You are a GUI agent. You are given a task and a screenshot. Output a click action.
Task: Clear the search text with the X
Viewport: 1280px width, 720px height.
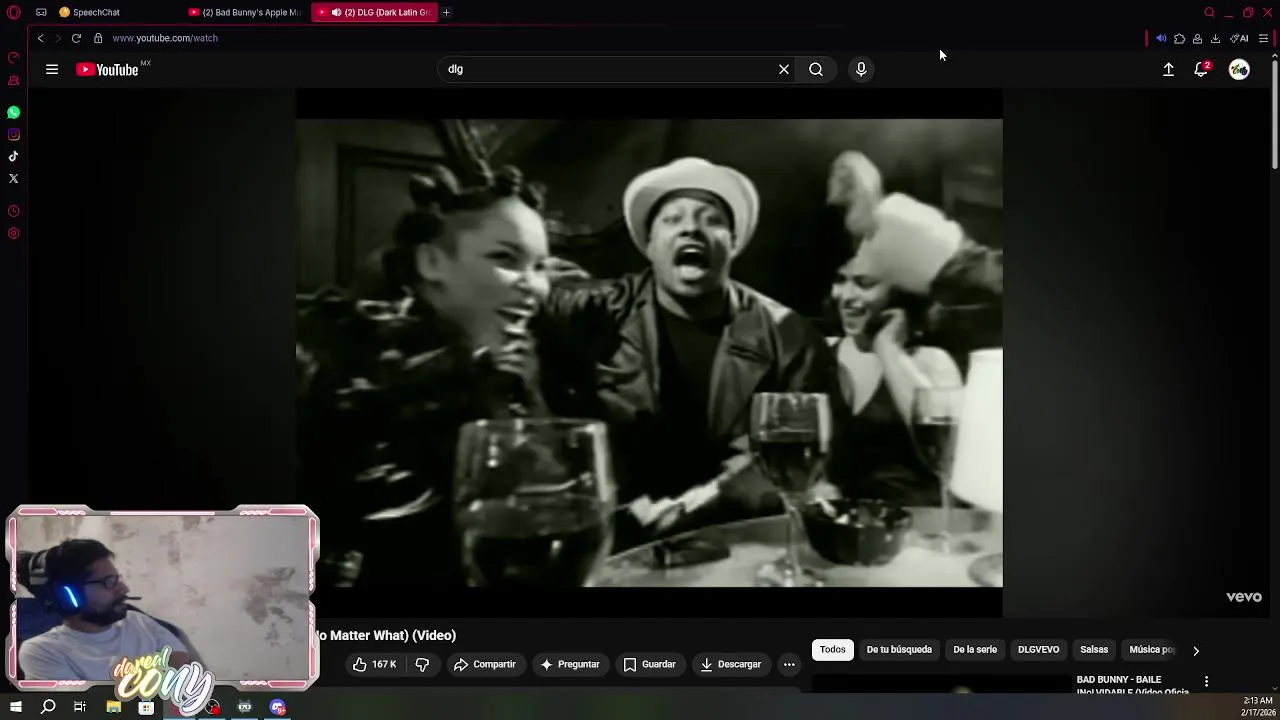click(x=784, y=69)
